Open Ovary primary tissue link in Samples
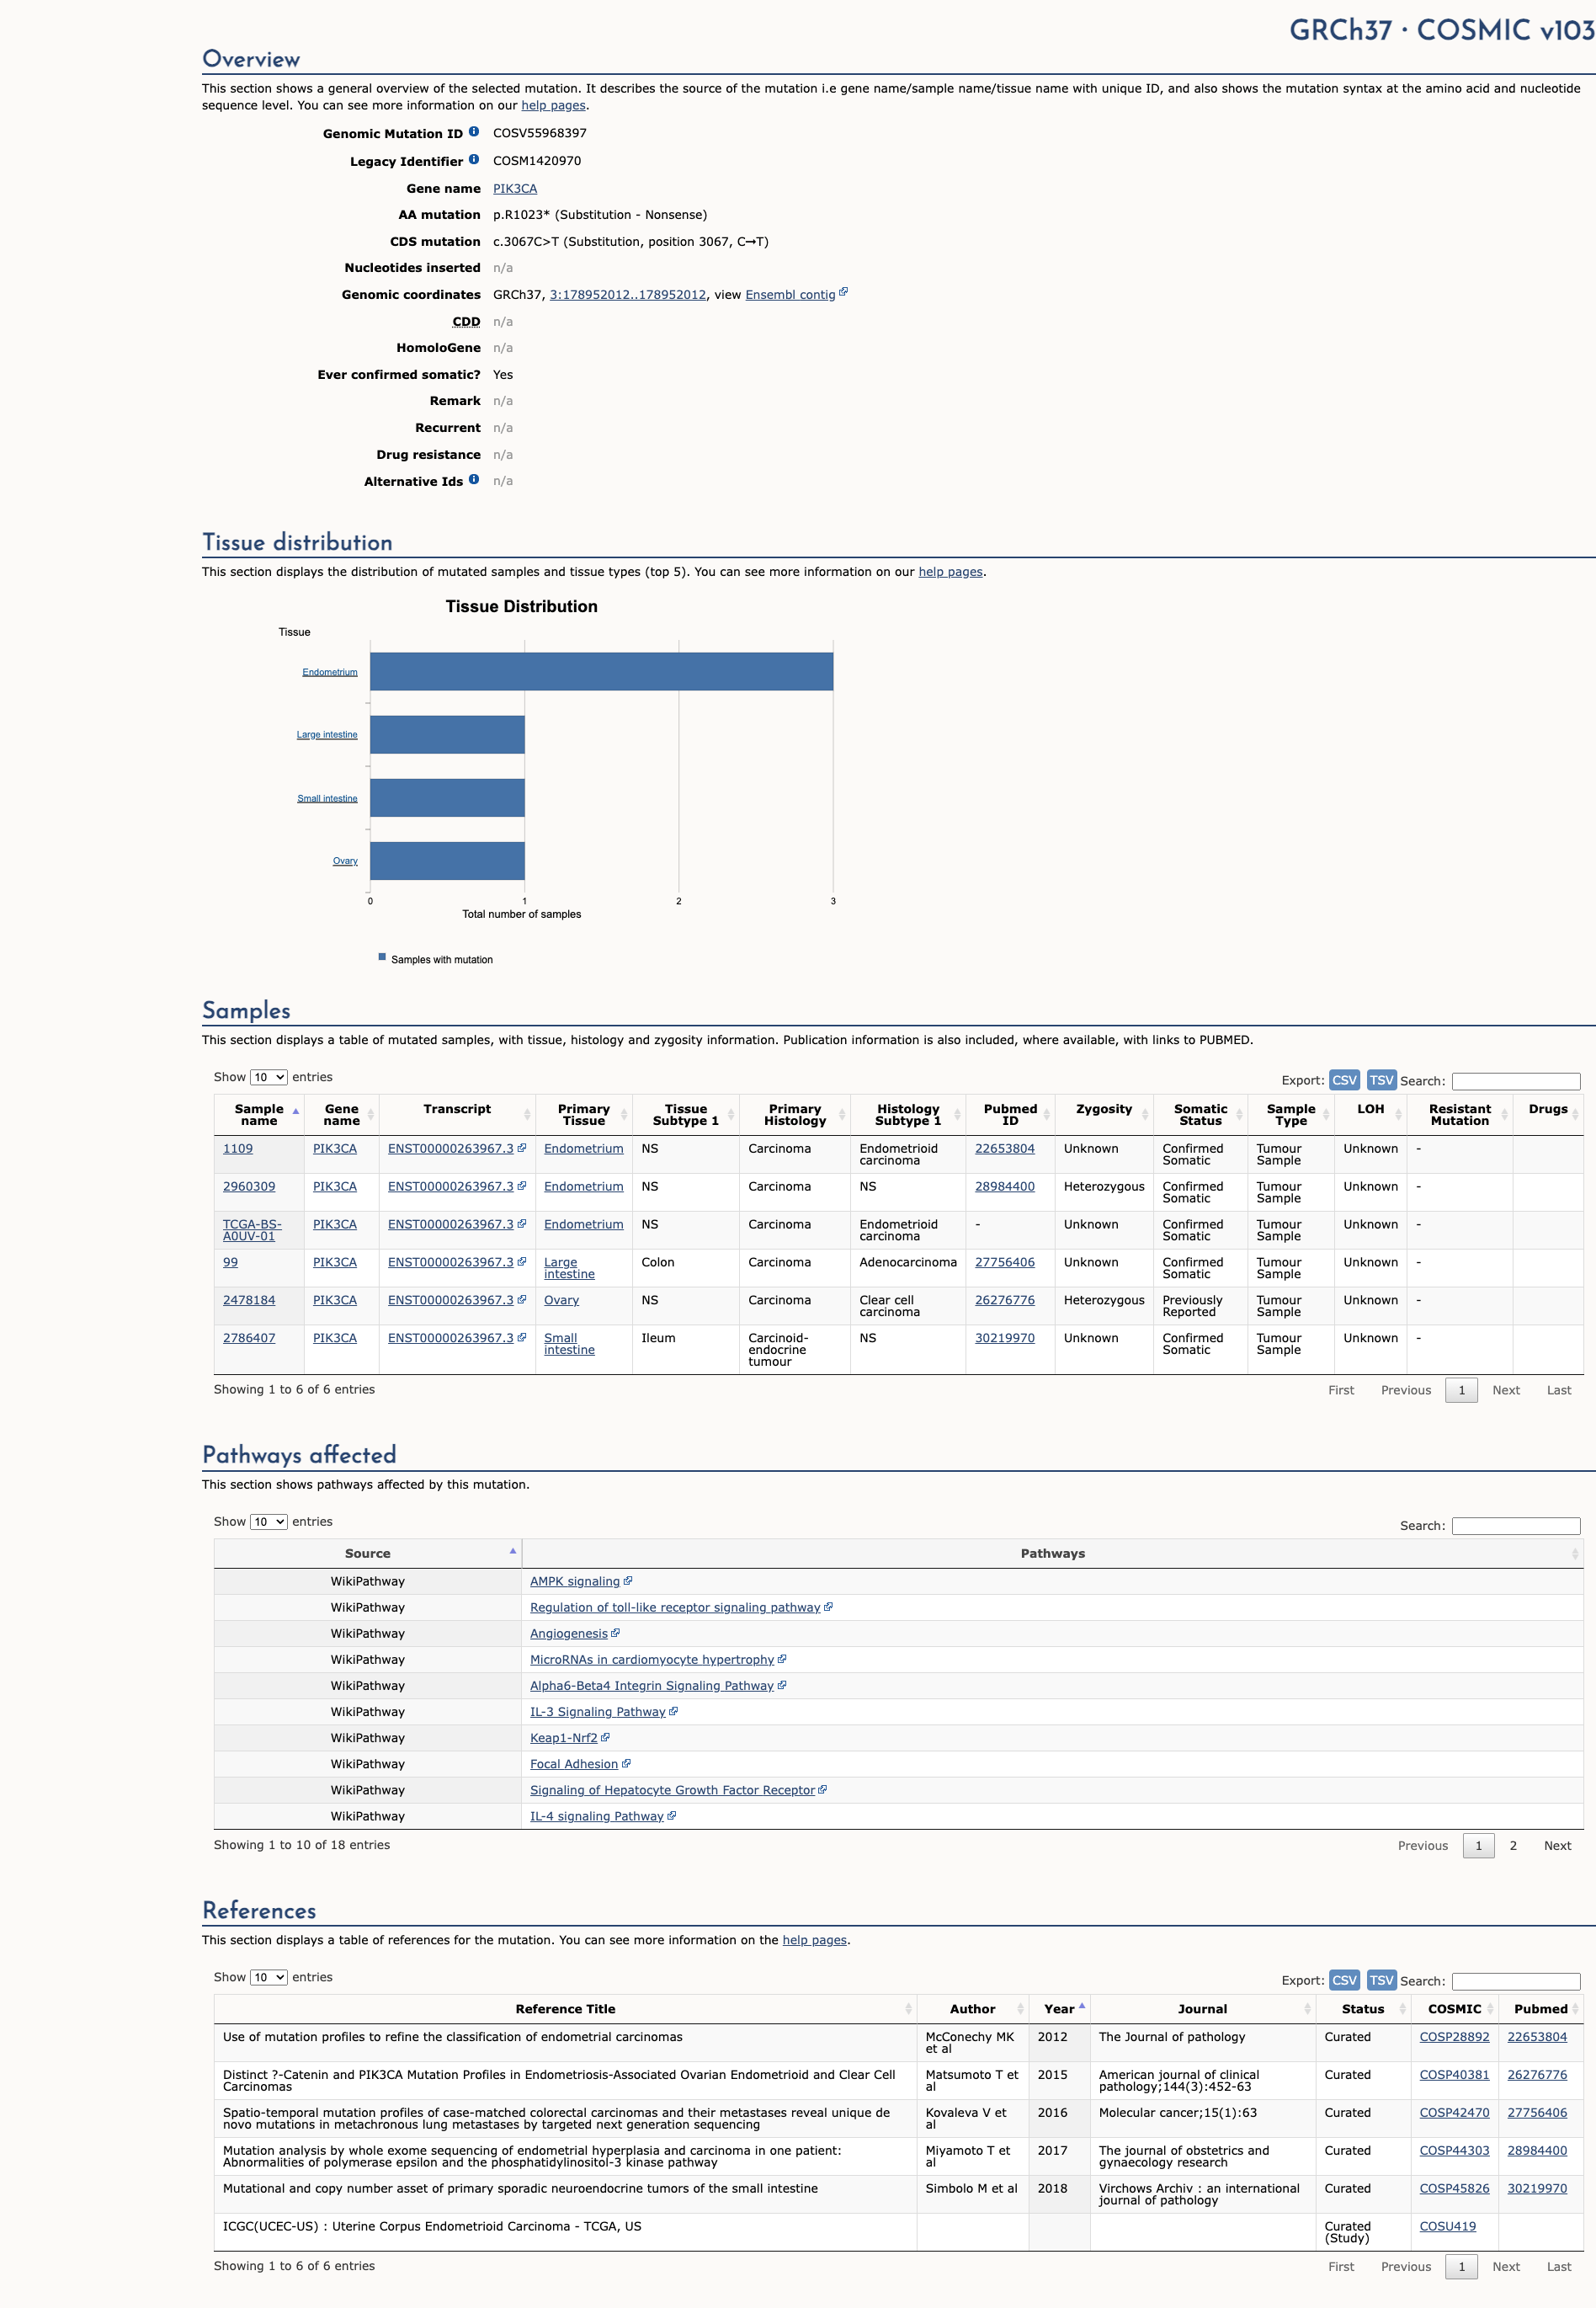The image size is (1596, 2308). (x=561, y=1300)
